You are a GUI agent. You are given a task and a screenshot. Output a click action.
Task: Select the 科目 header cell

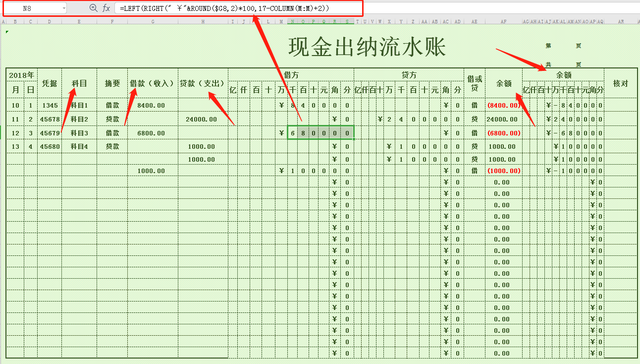tap(79, 83)
